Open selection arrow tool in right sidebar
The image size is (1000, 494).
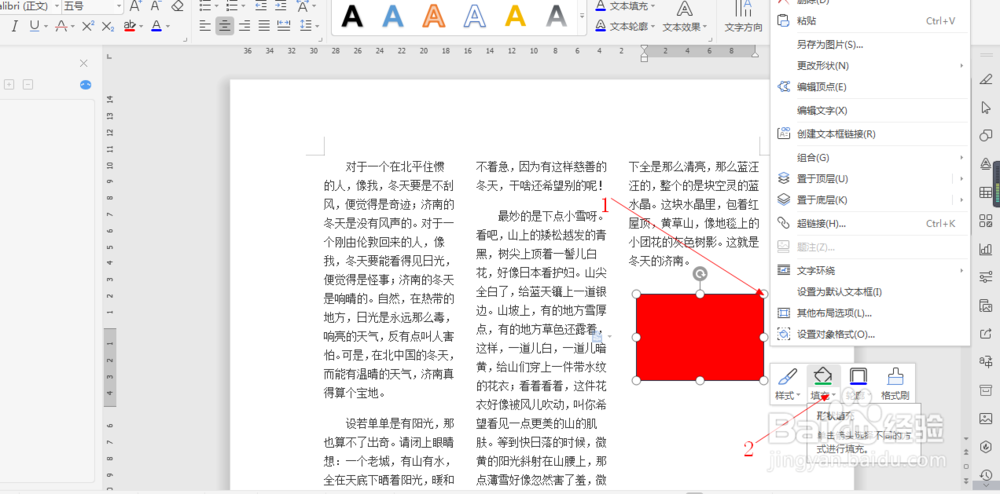point(985,107)
